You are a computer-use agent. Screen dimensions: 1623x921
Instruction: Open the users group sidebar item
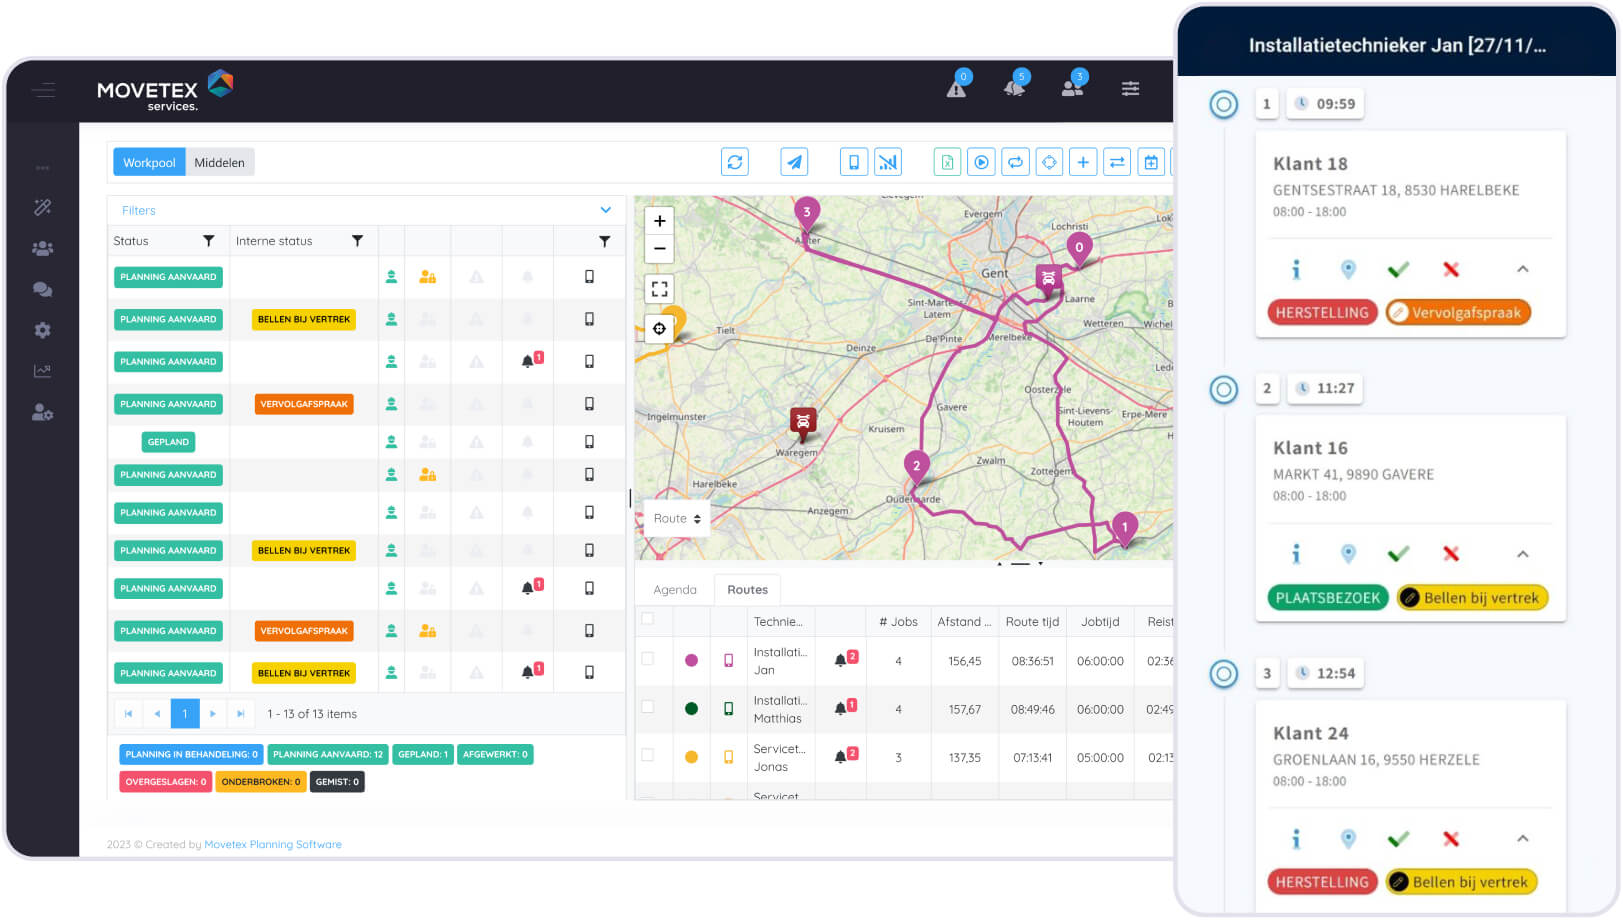point(42,248)
